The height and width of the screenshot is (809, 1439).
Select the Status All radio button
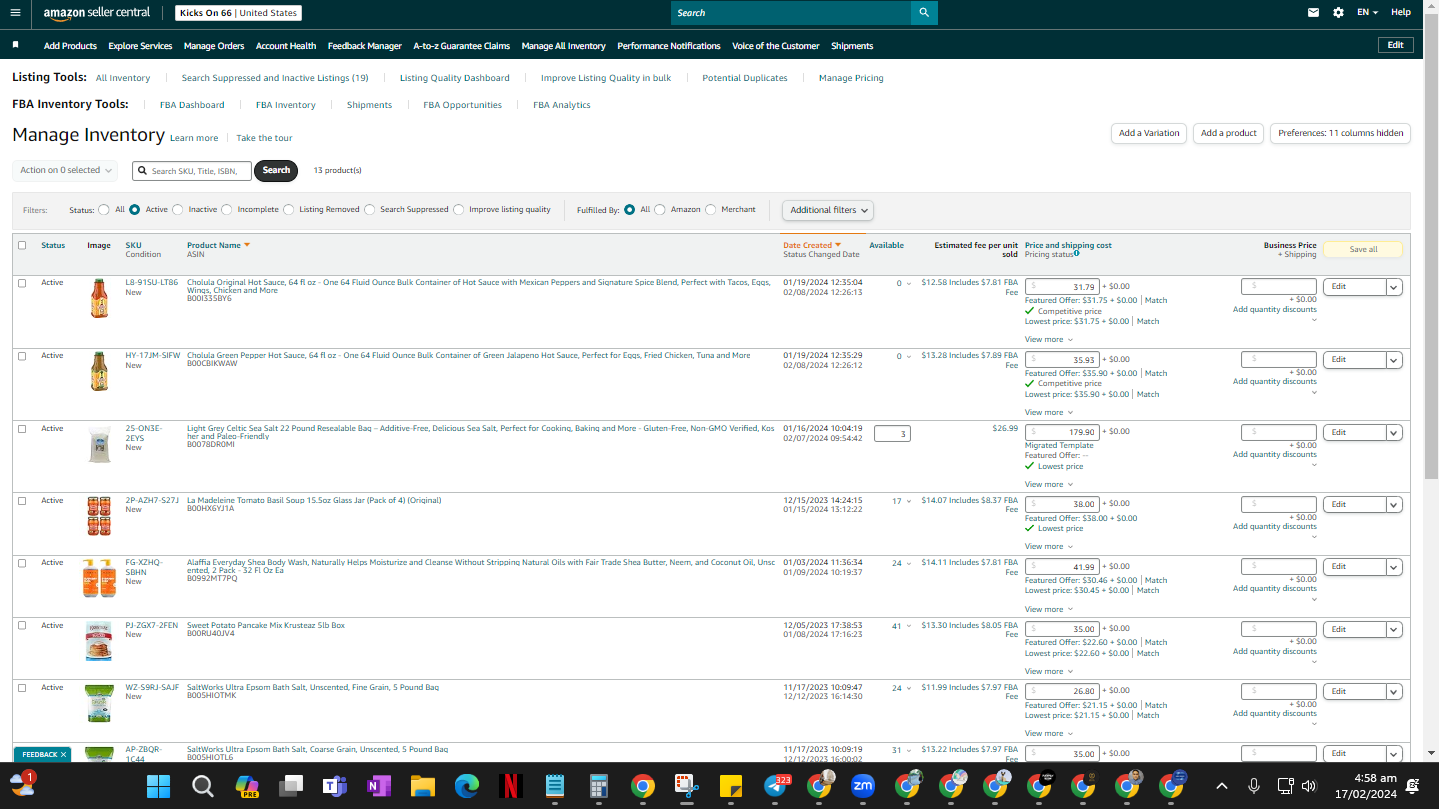point(104,210)
